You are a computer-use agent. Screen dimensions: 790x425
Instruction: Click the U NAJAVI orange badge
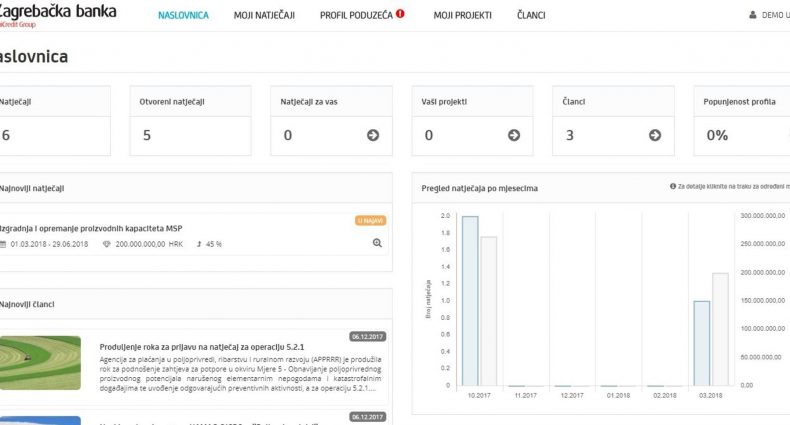(370, 221)
